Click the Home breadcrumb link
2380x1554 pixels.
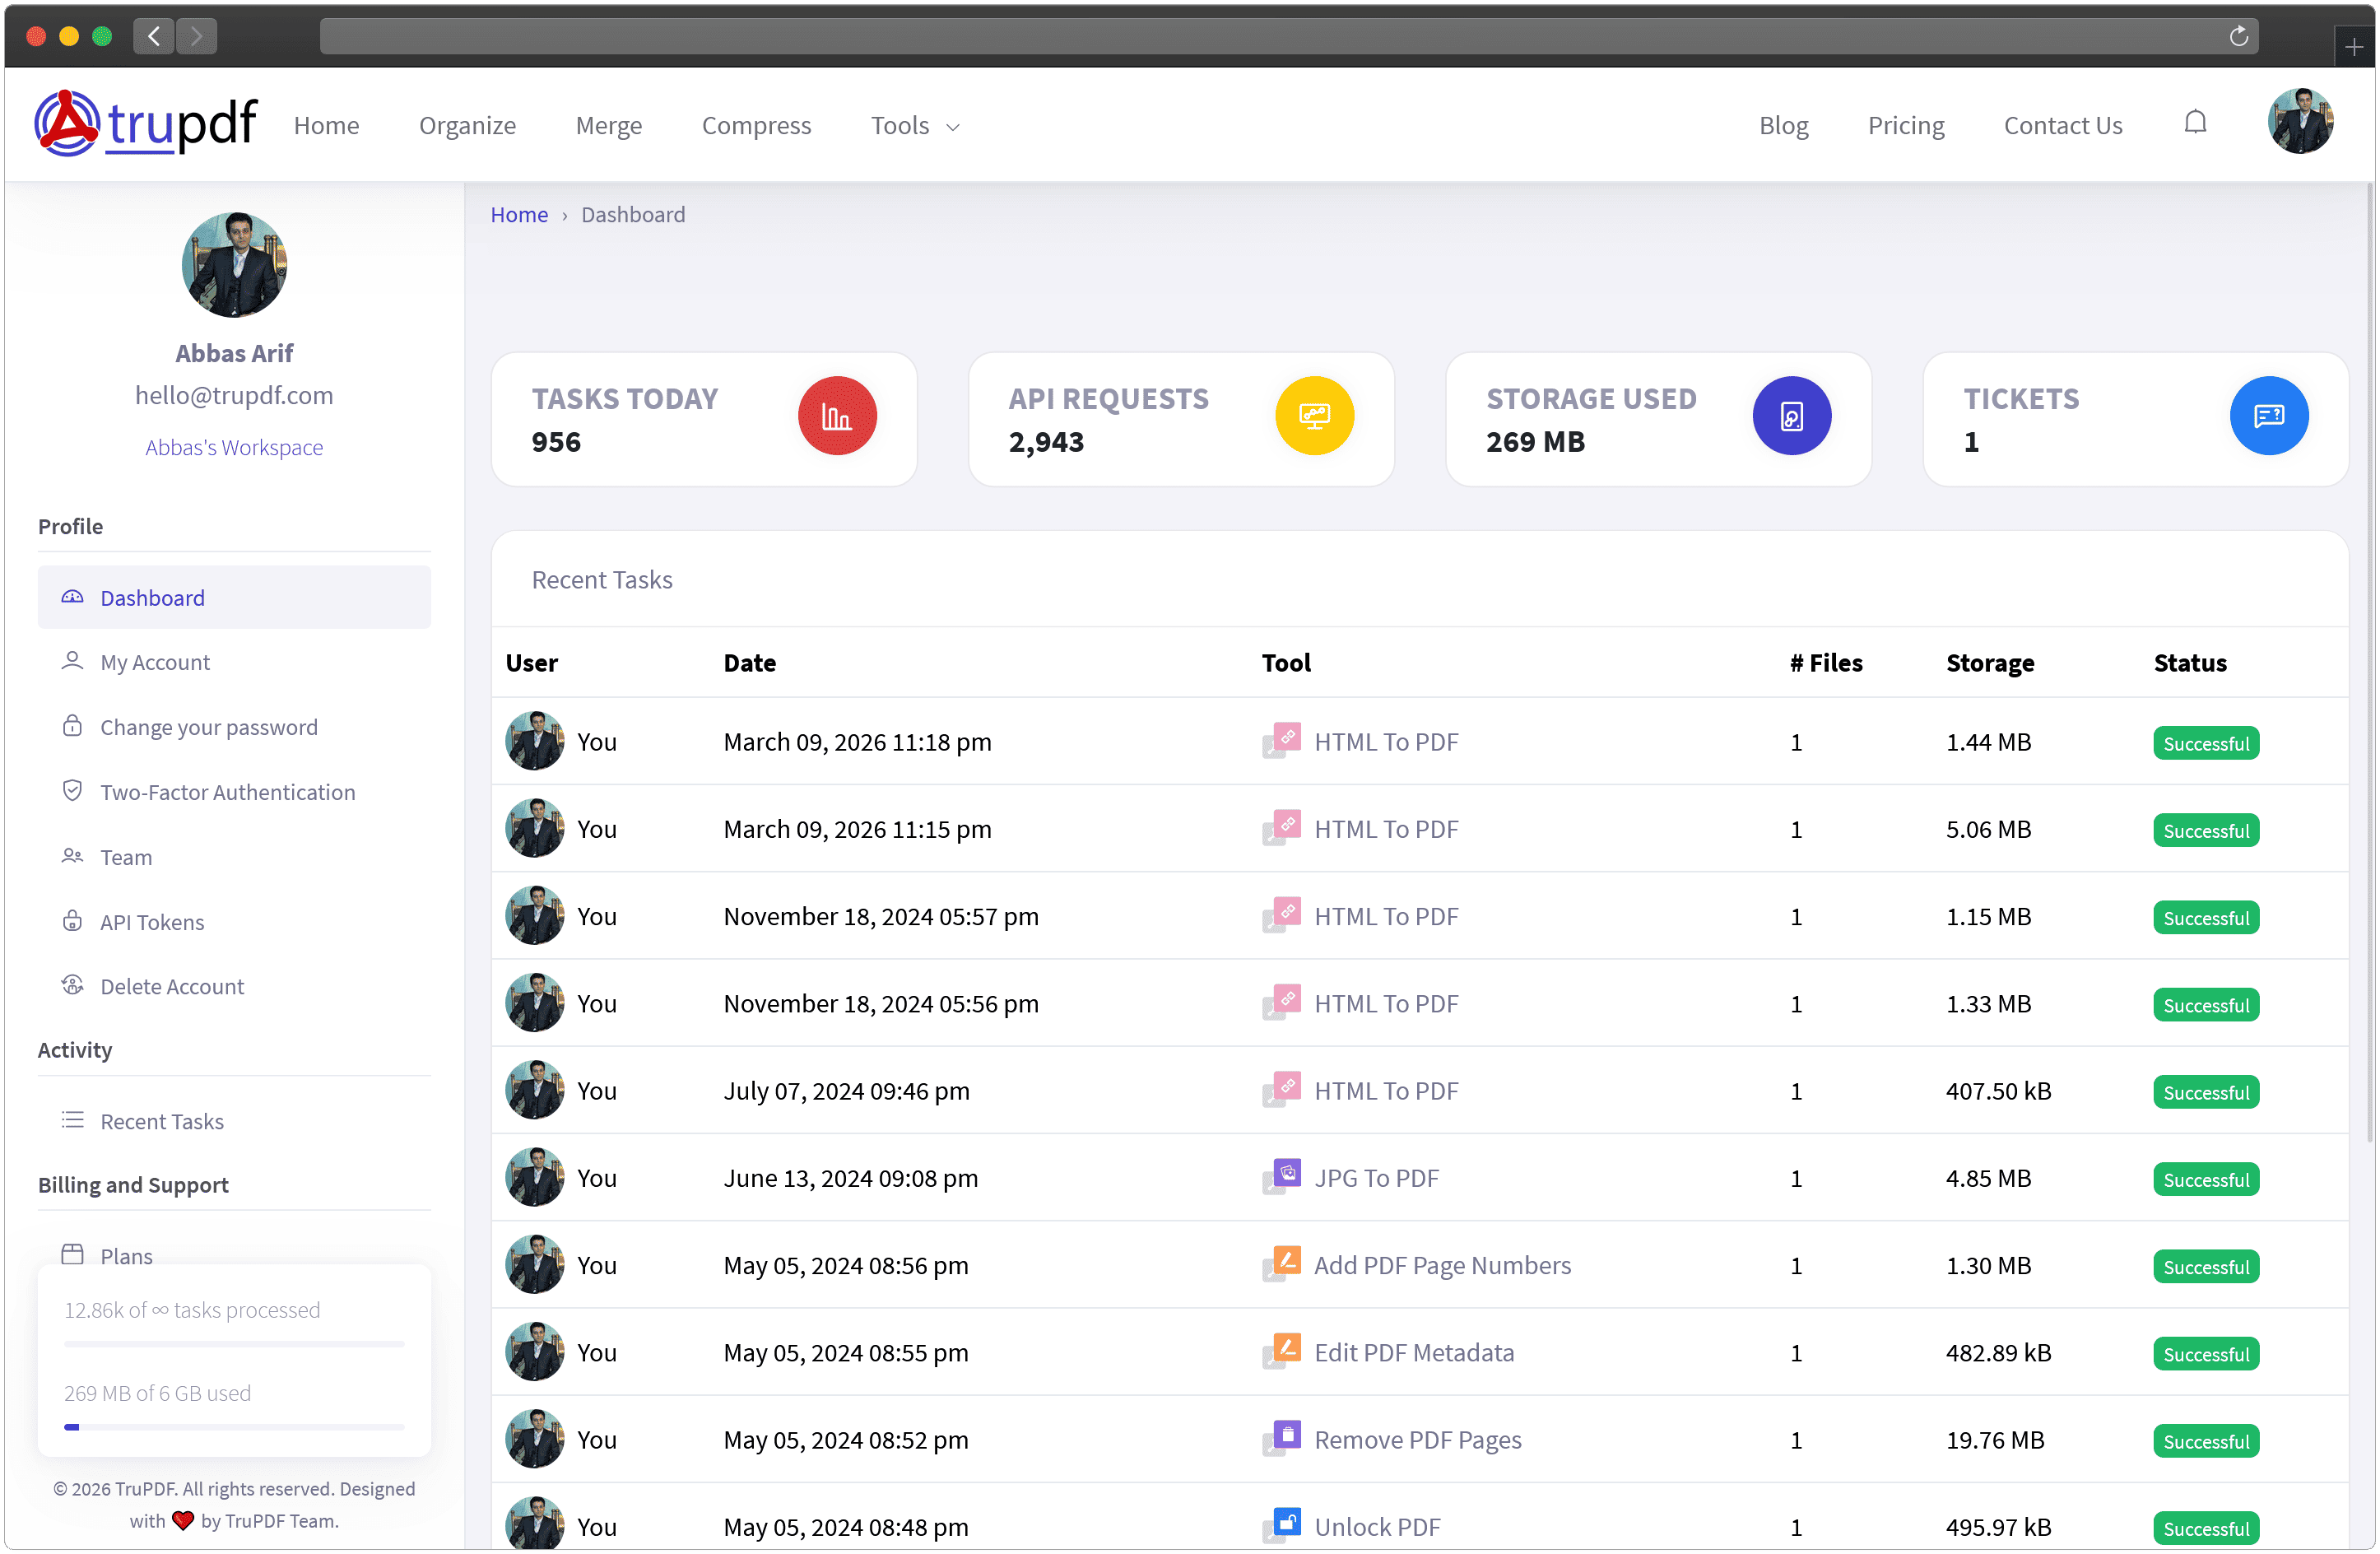[519, 215]
